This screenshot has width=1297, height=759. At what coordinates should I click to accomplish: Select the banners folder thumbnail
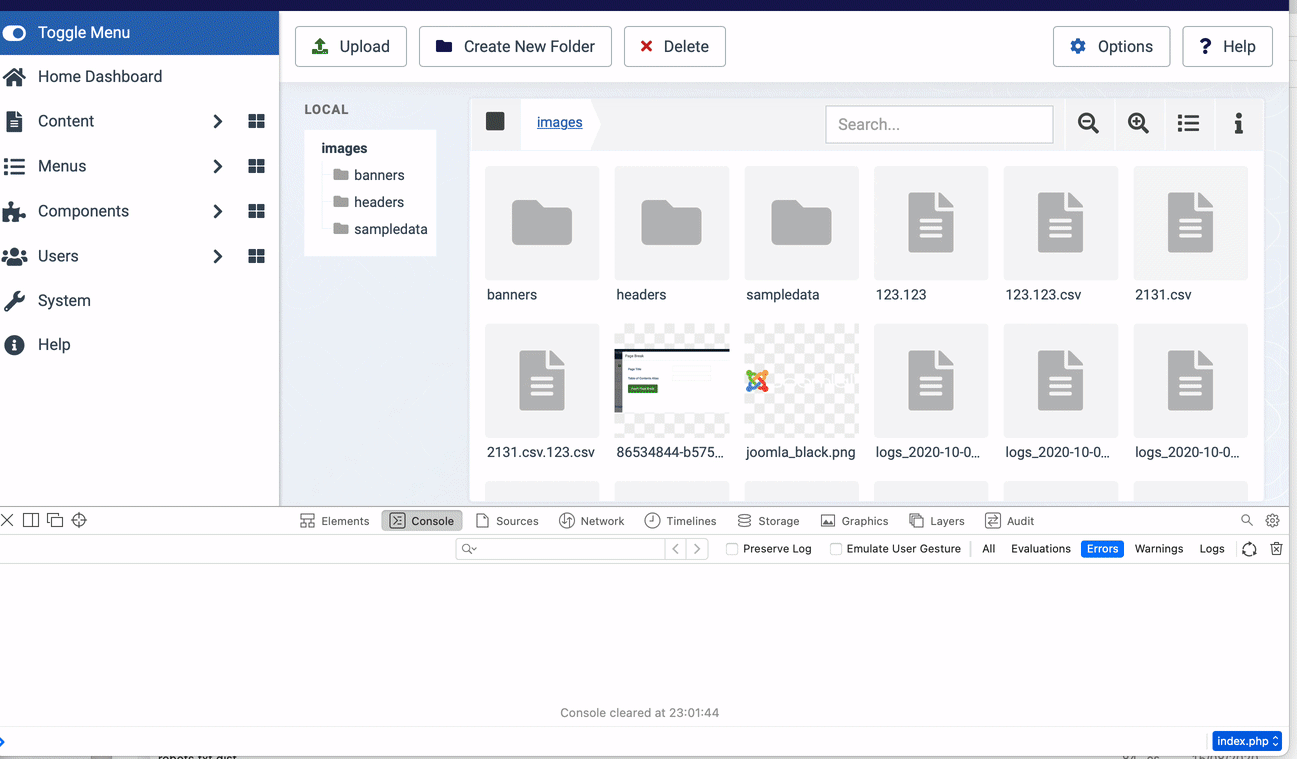point(542,223)
